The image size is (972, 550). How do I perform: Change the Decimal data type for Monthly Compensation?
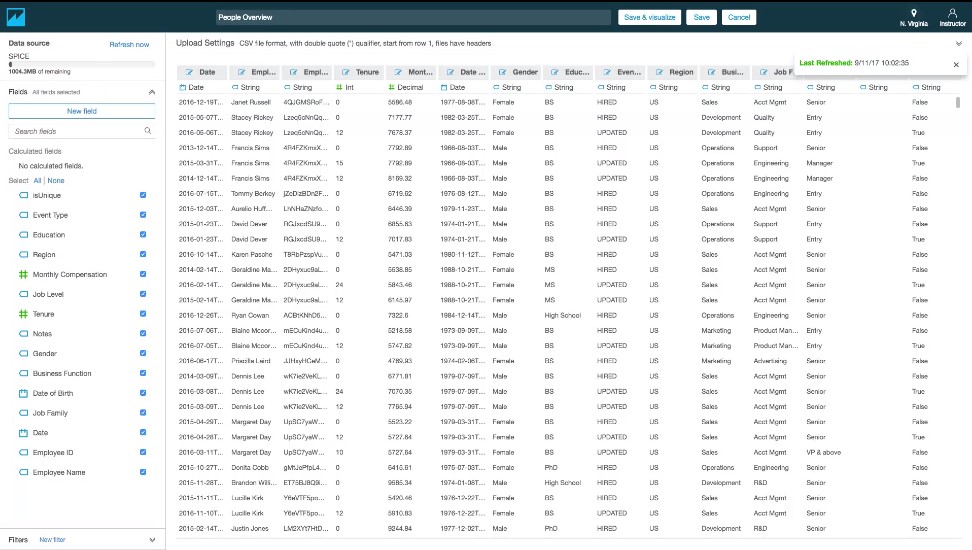405,87
